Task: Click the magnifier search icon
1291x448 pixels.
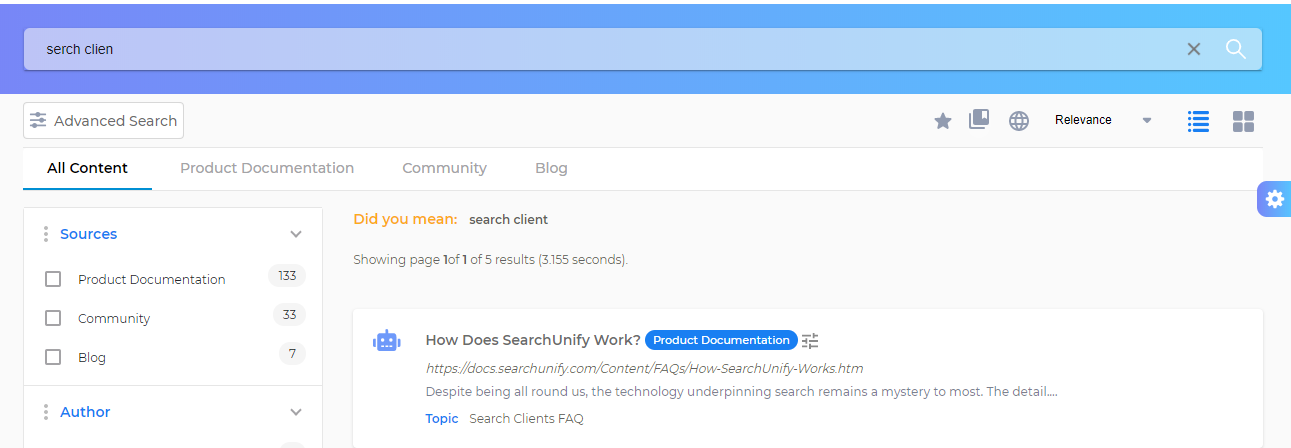Action: tap(1235, 49)
